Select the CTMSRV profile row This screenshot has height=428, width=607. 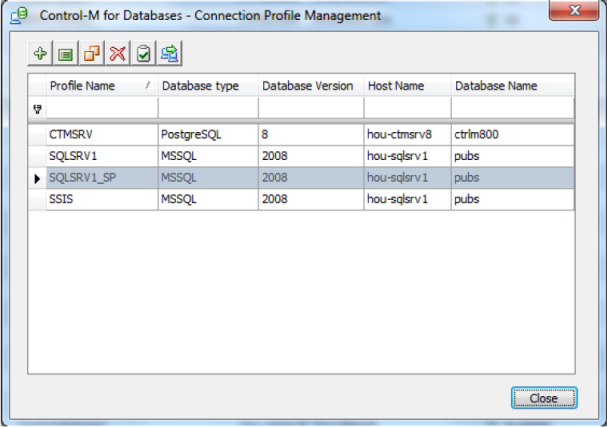[301, 135]
